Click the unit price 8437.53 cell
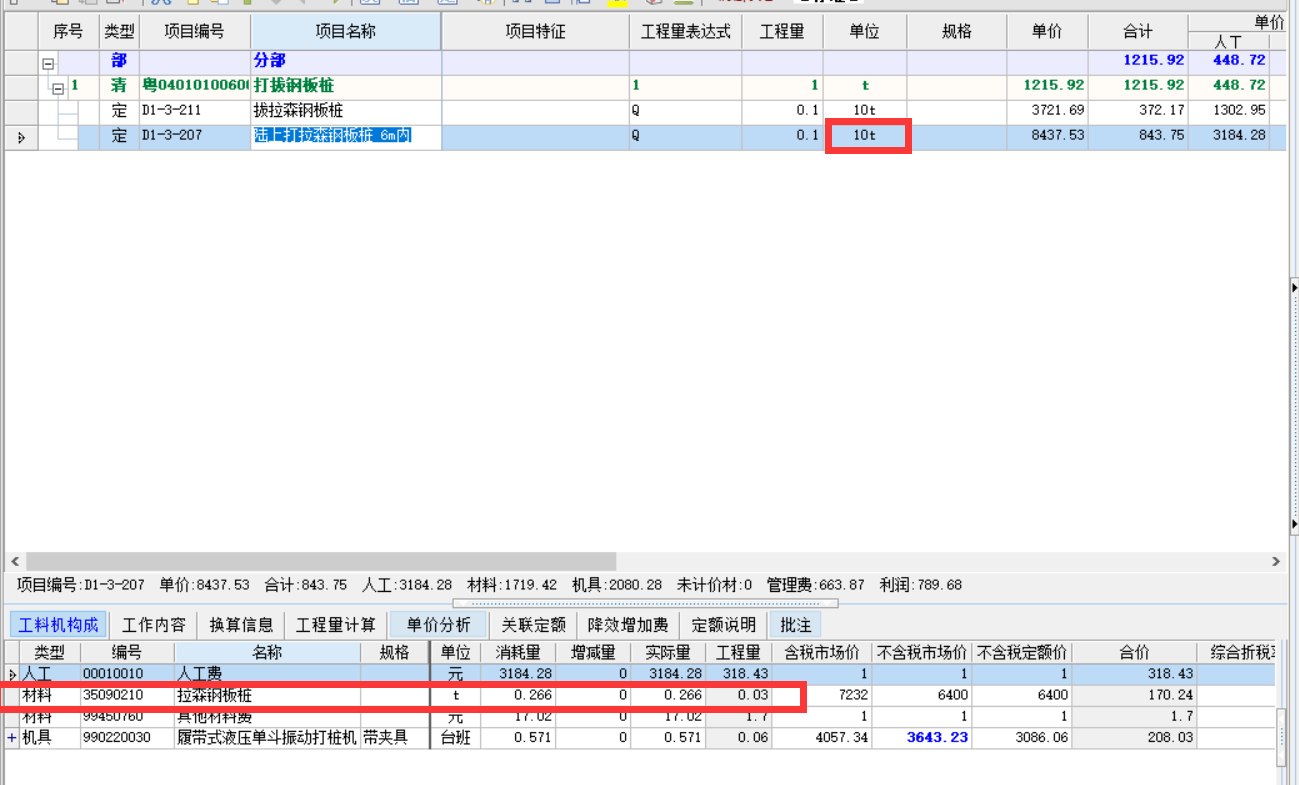Image resolution: width=1299 pixels, height=785 pixels. pyautogui.click(x=1047, y=136)
